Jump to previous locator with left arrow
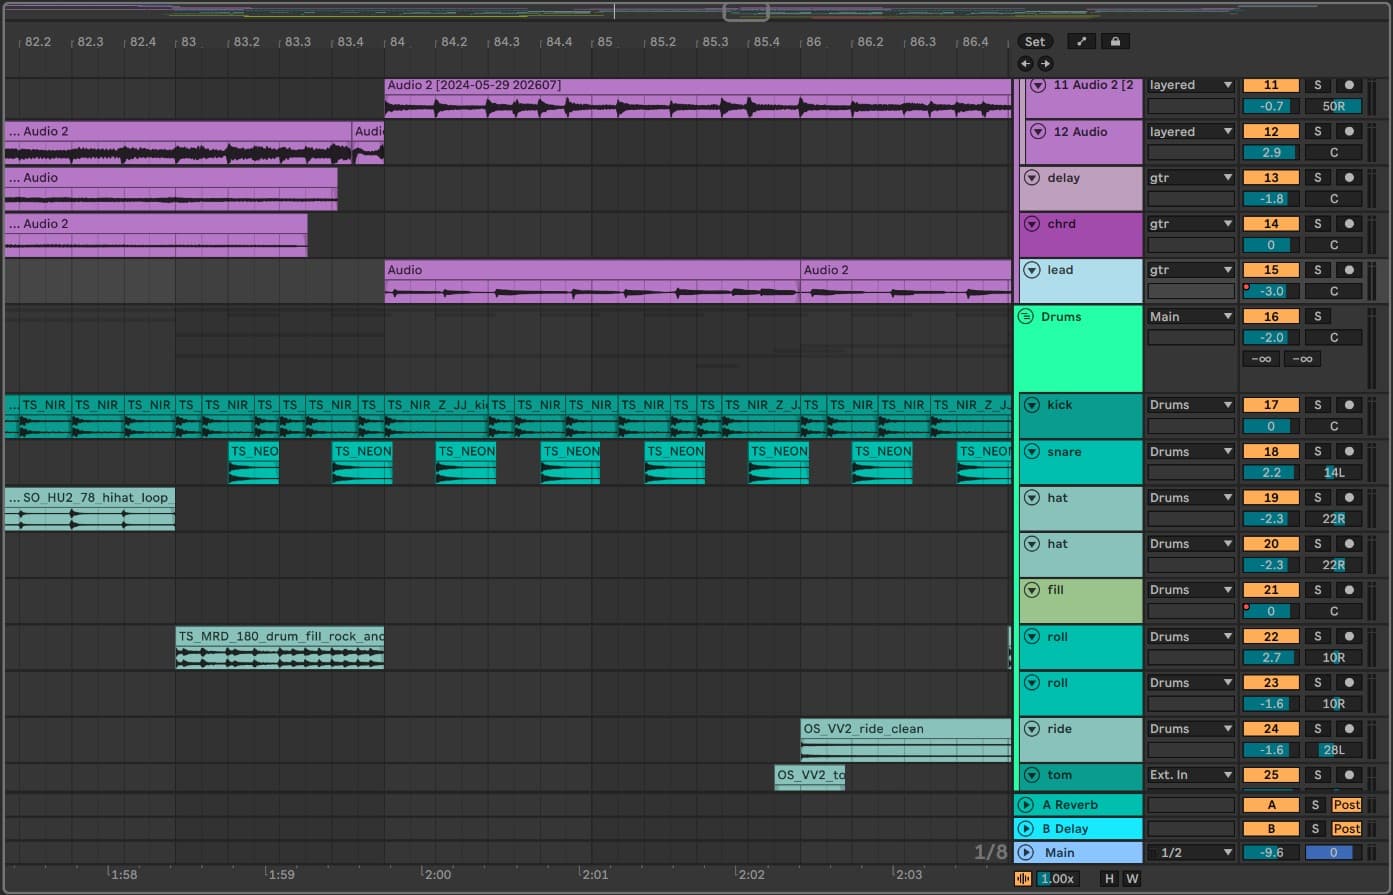Screen dimensions: 1393x895 coord(1025,63)
